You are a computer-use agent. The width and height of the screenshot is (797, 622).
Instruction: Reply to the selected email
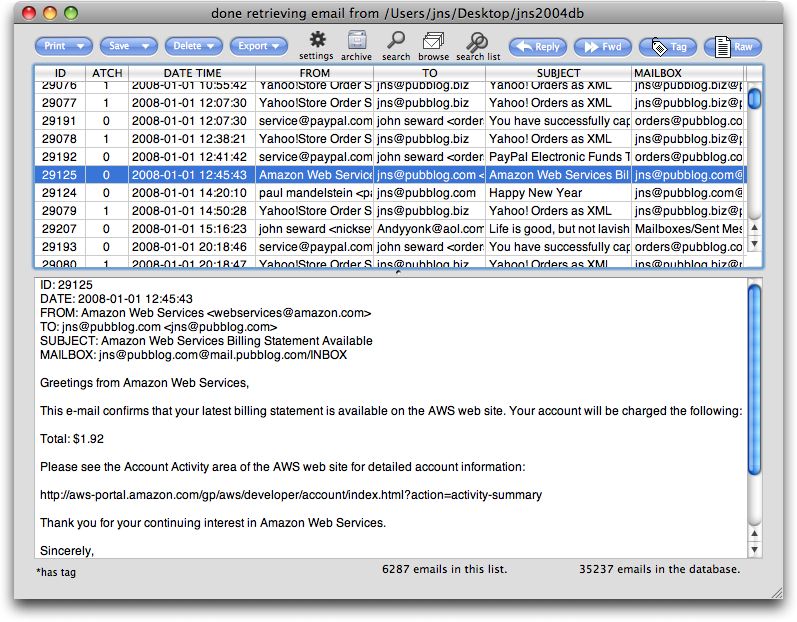click(x=537, y=47)
